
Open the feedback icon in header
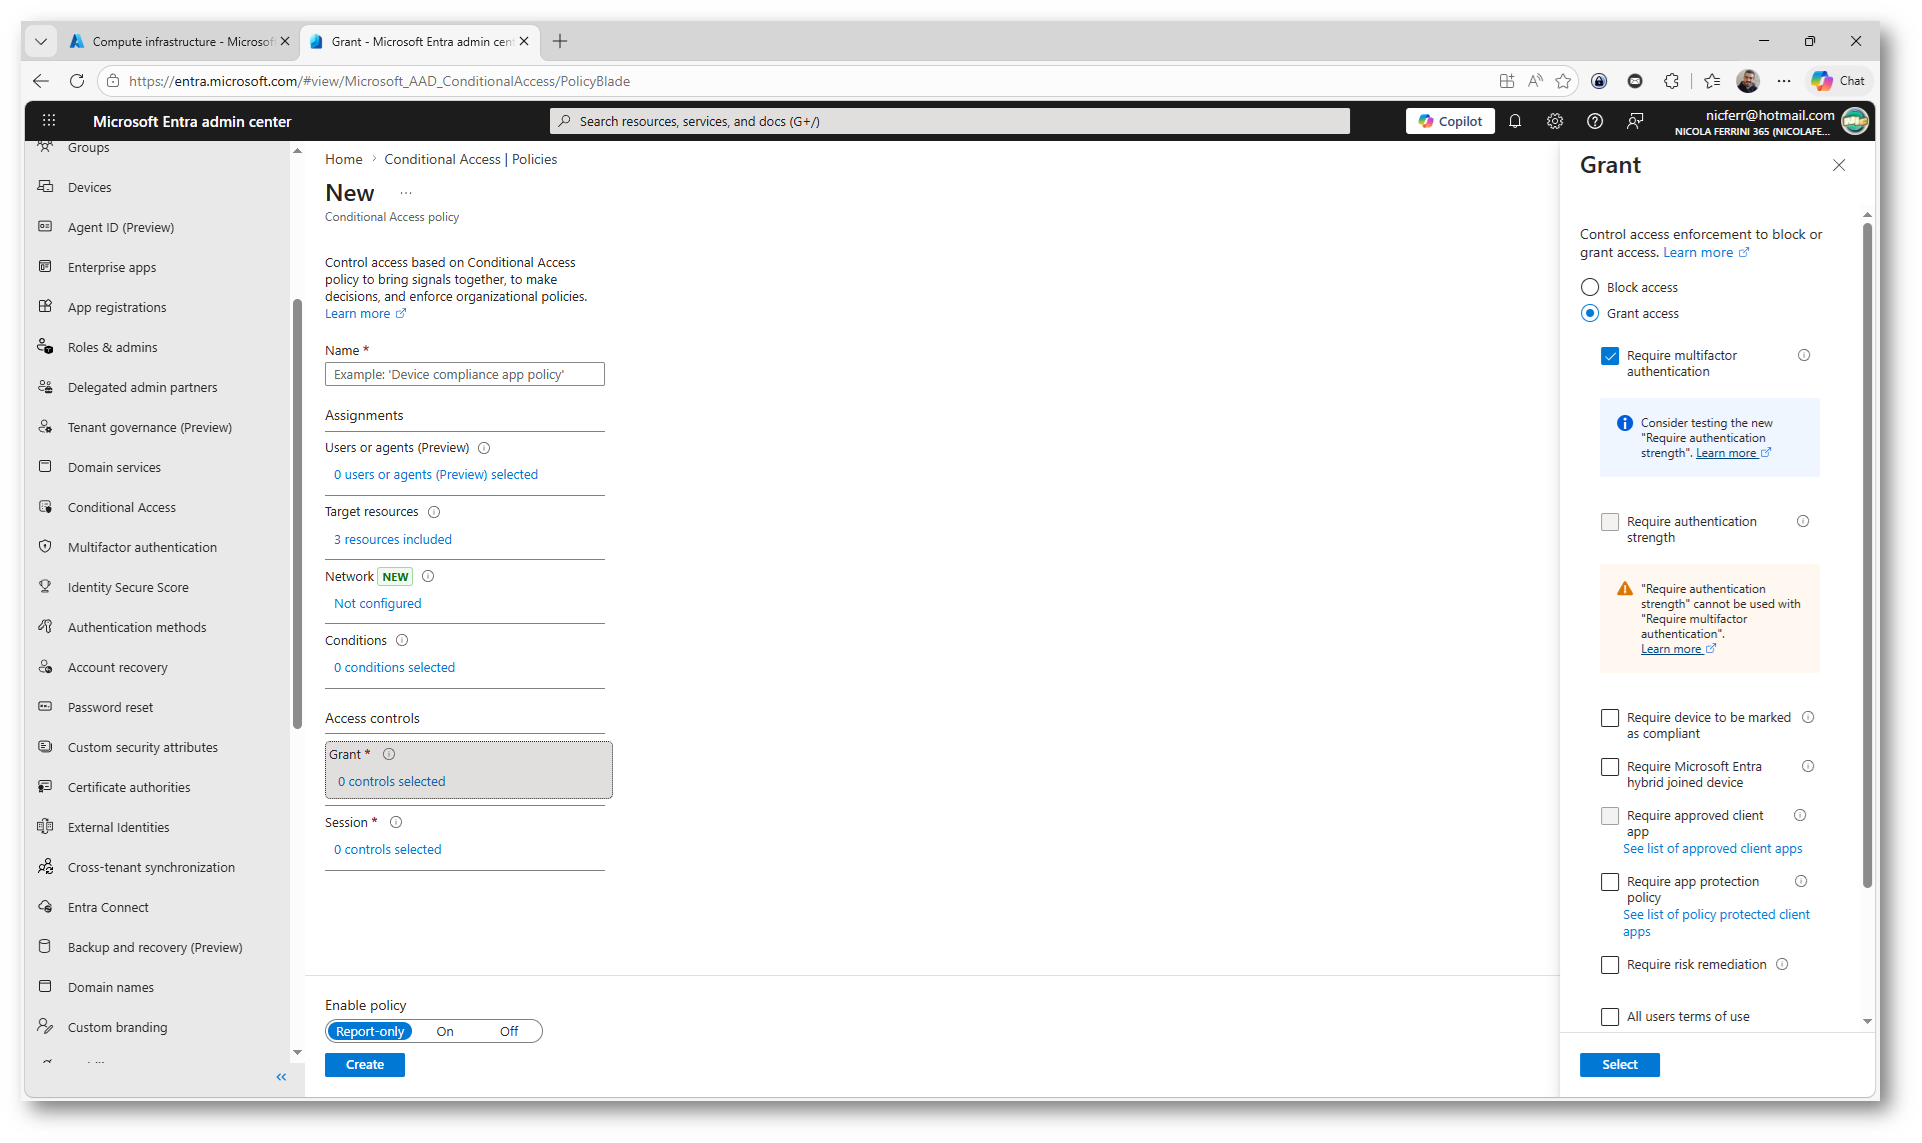1635,121
